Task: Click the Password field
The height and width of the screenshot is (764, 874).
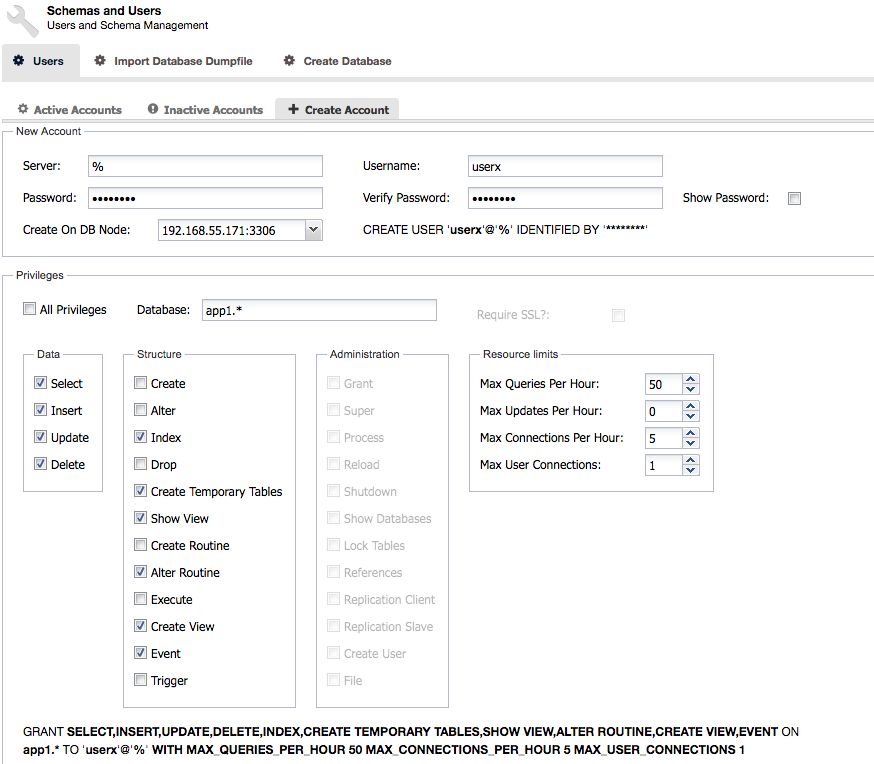Action: click(x=205, y=198)
